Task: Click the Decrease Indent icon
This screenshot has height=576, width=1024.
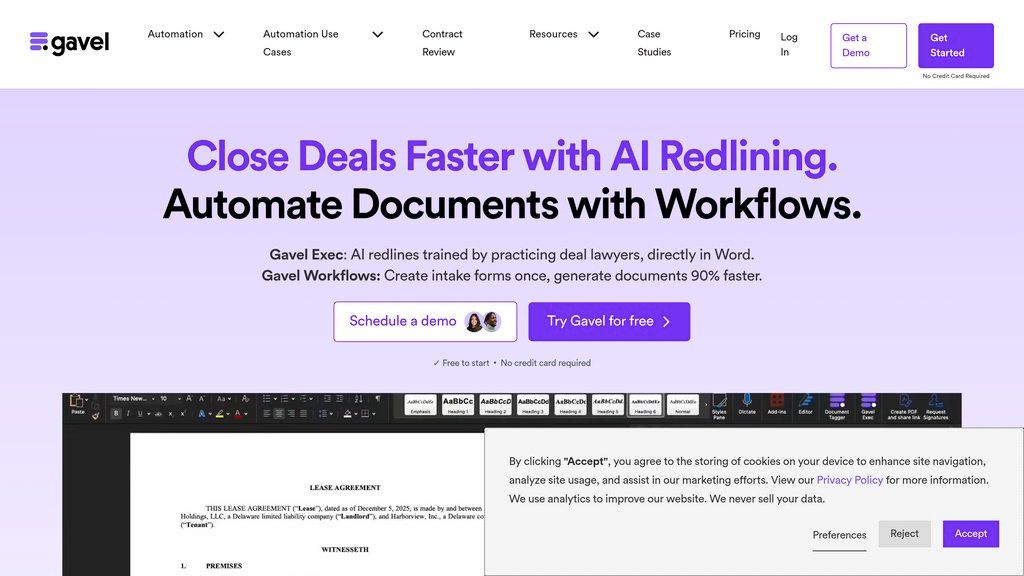Action: click(327, 399)
